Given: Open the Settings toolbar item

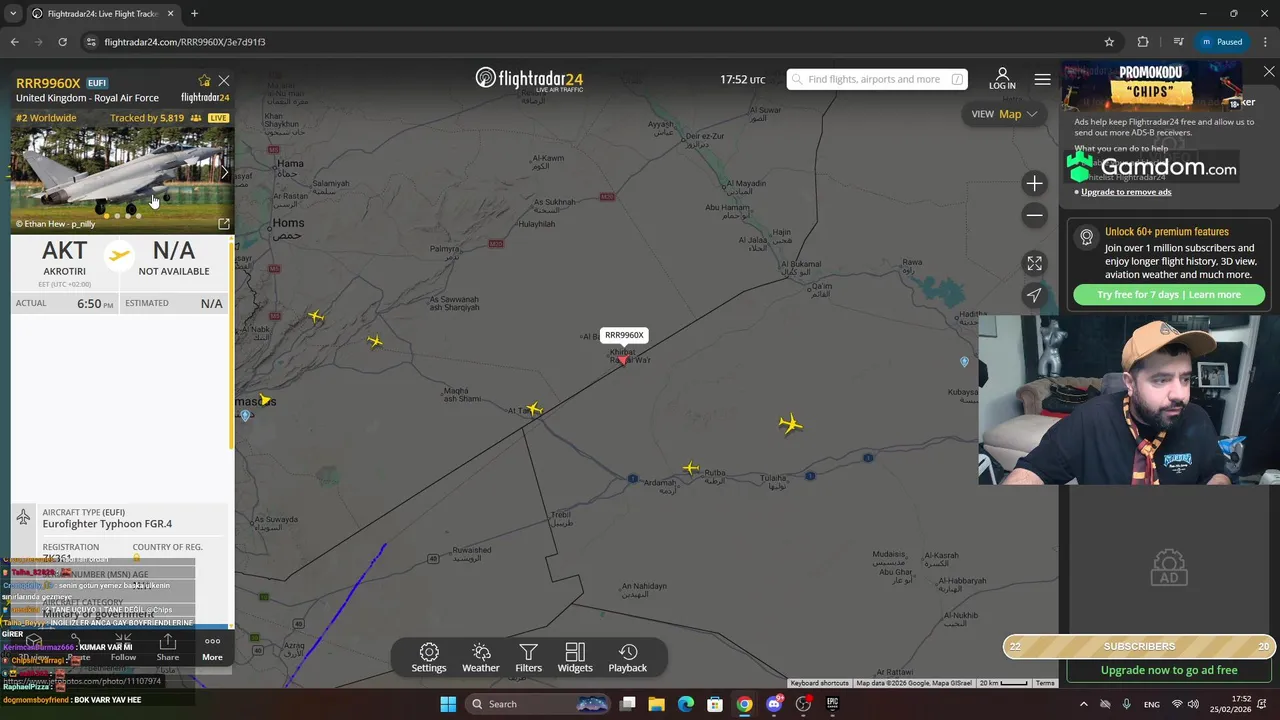Looking at the screenshot, I should tap(429, 658).
